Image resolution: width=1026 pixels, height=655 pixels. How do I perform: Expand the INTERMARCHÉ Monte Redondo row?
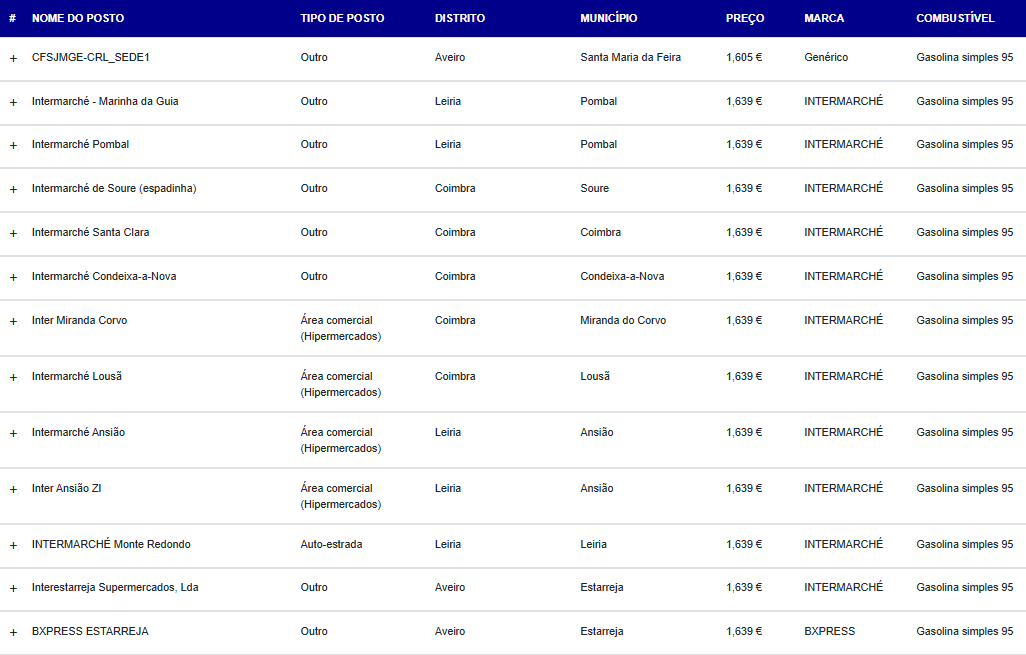(13, 545)
